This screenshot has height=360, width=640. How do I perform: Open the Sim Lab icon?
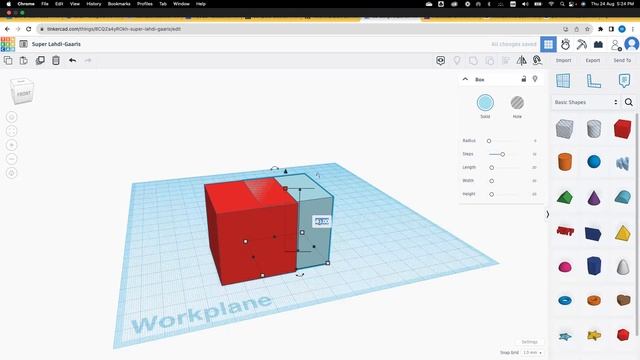[565, 44]
